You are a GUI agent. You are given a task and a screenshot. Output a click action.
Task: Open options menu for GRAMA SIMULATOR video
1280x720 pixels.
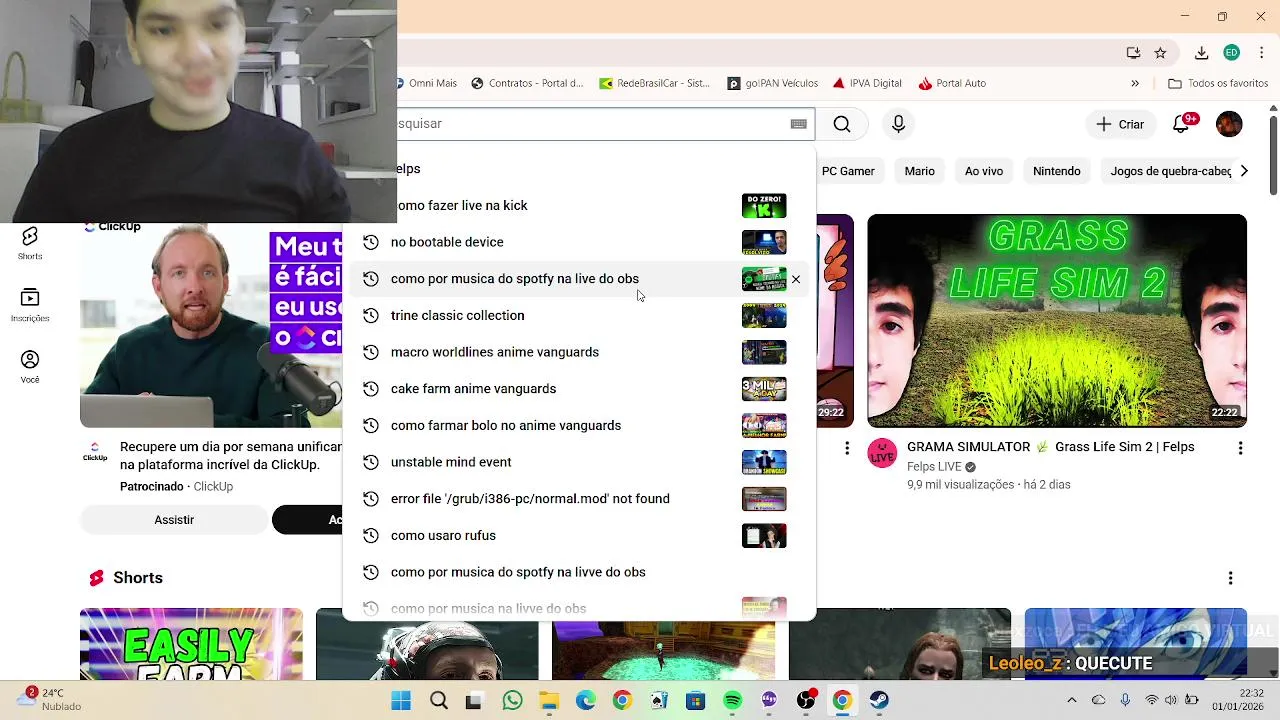tap(1240, 449)
